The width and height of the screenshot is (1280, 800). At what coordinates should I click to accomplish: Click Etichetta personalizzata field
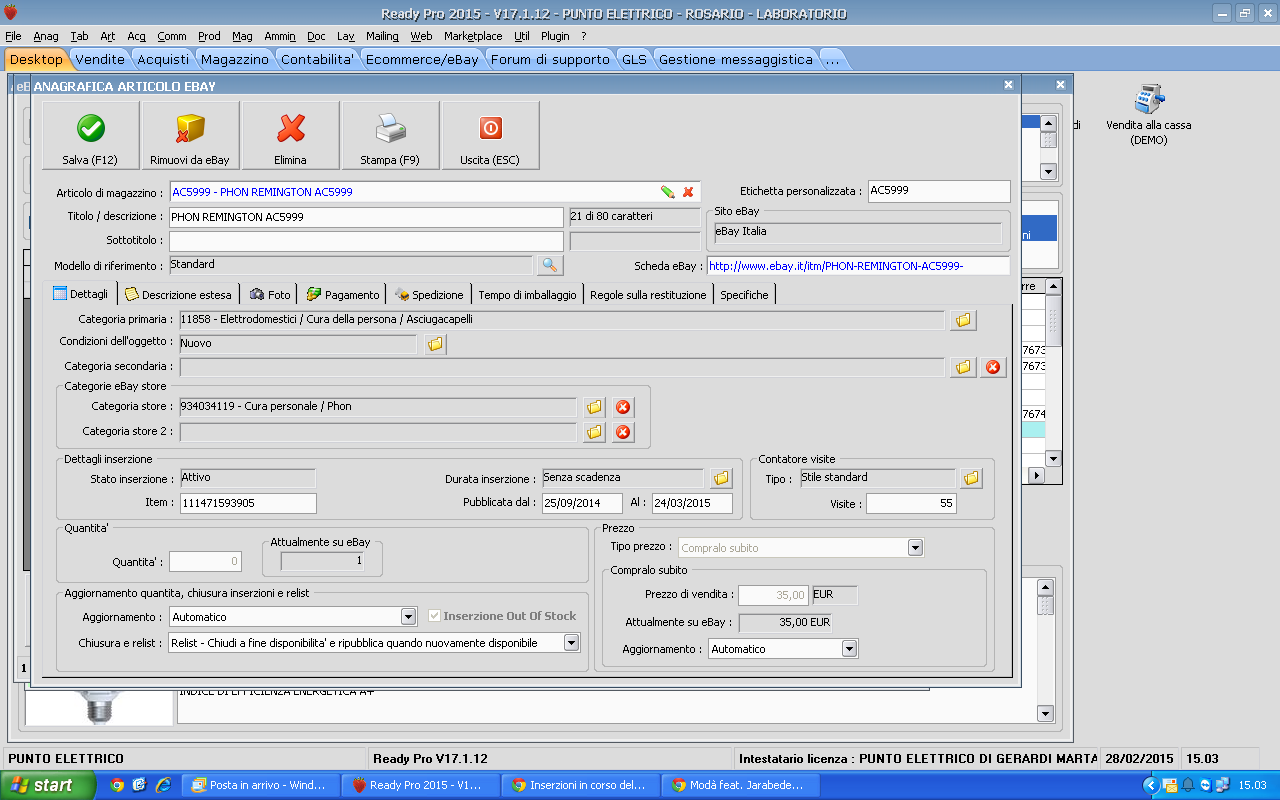pos(939,191)
